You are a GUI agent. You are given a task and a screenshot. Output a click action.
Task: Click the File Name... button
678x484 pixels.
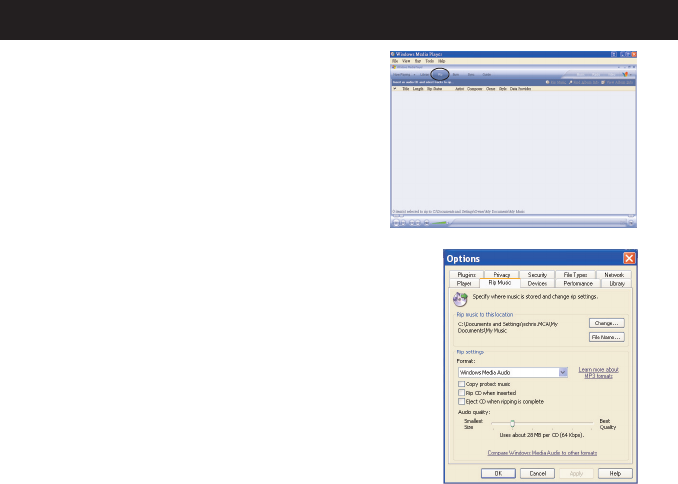(607, 337)
